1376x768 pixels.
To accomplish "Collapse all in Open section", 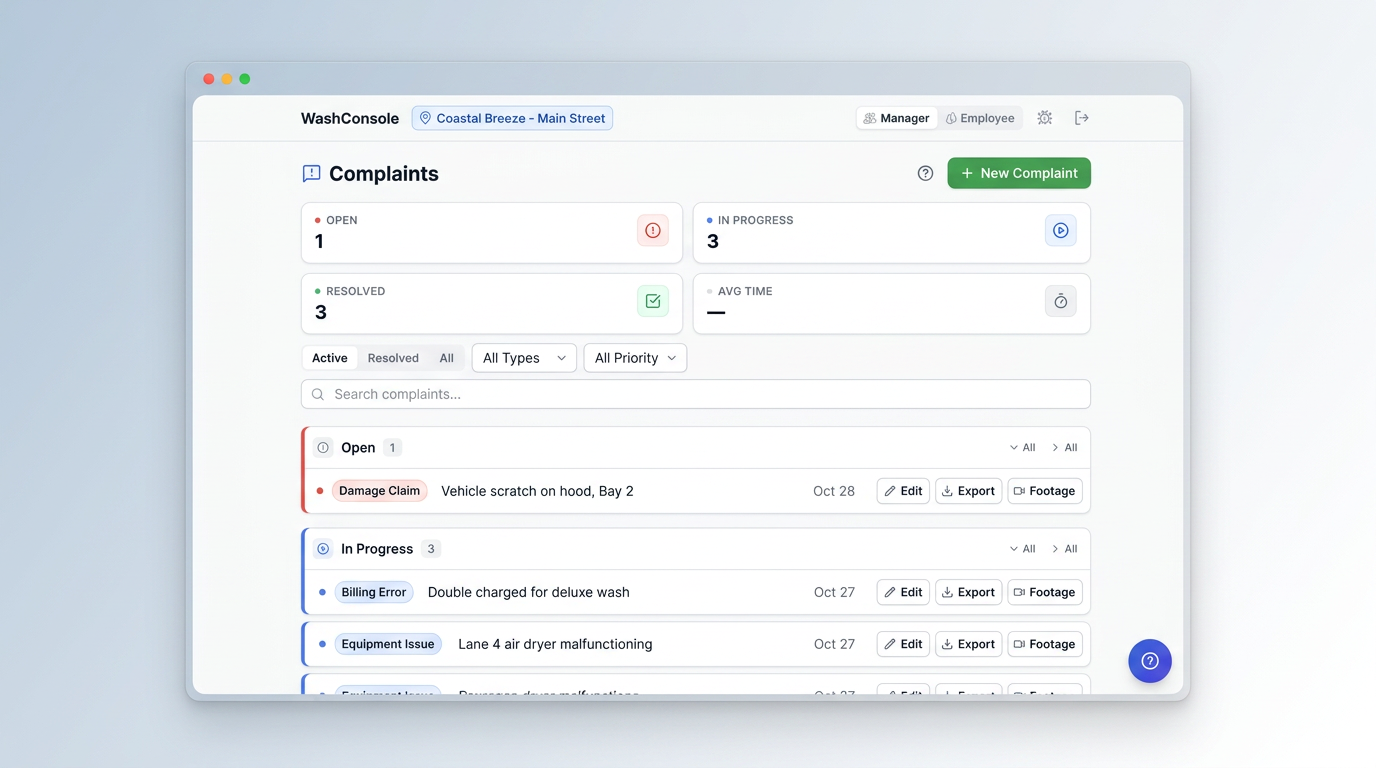I will 1064,448.
